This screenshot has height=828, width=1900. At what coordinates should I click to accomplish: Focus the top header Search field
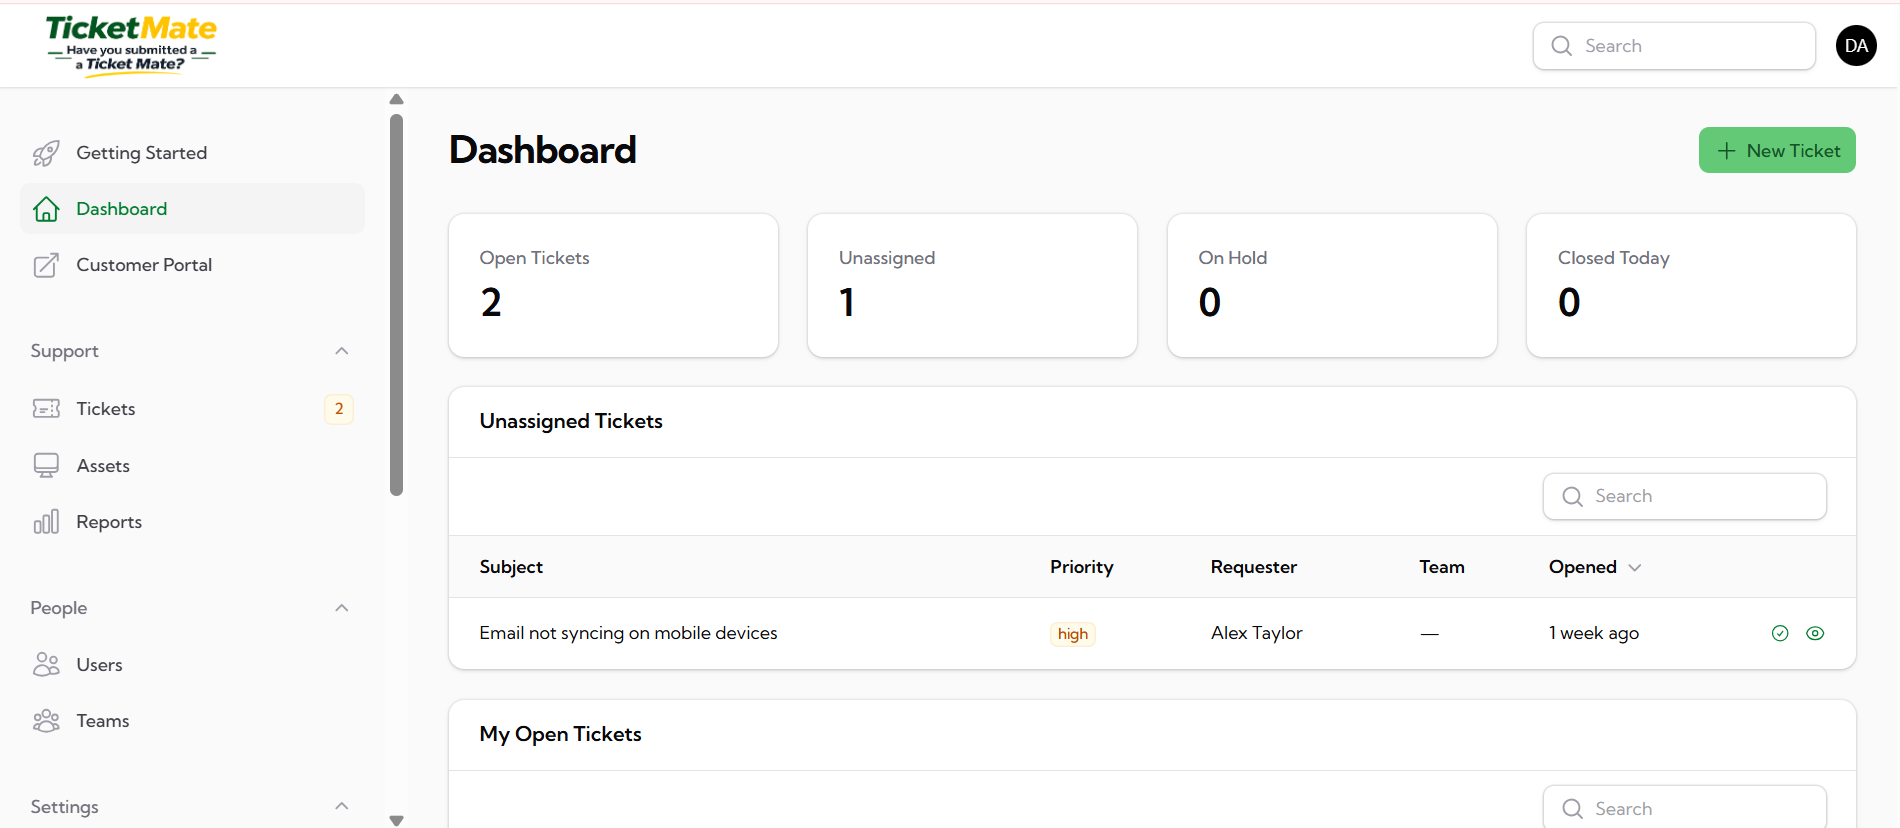tap(1674, 46)
